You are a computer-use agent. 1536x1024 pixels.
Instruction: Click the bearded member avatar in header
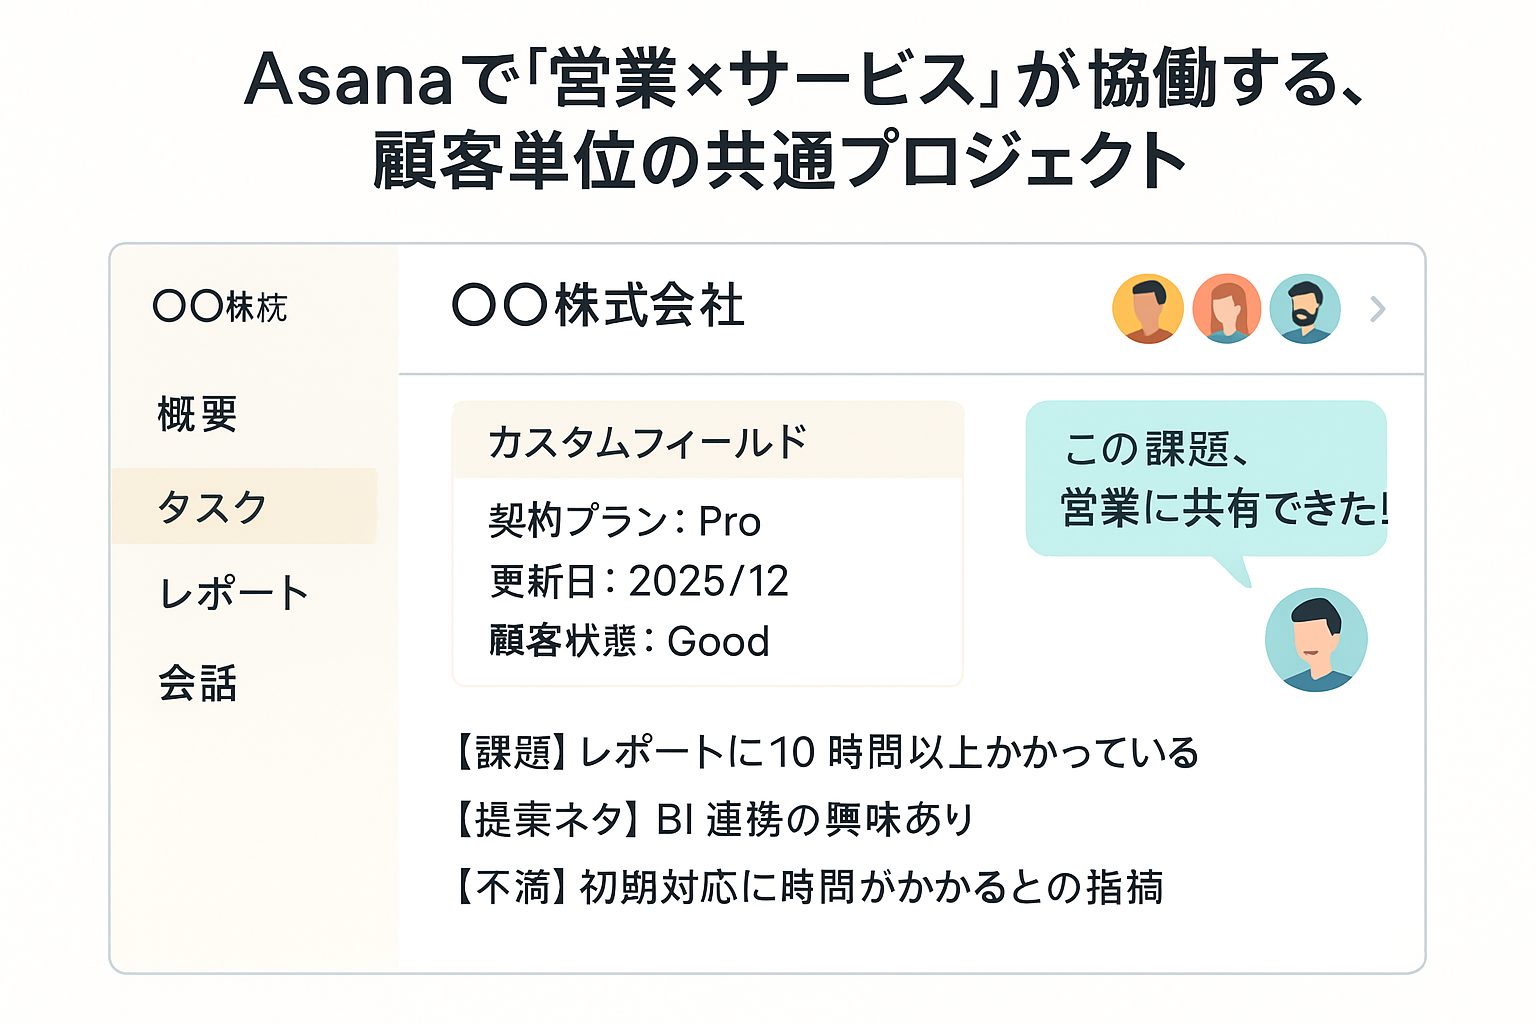coord(1304,309)
